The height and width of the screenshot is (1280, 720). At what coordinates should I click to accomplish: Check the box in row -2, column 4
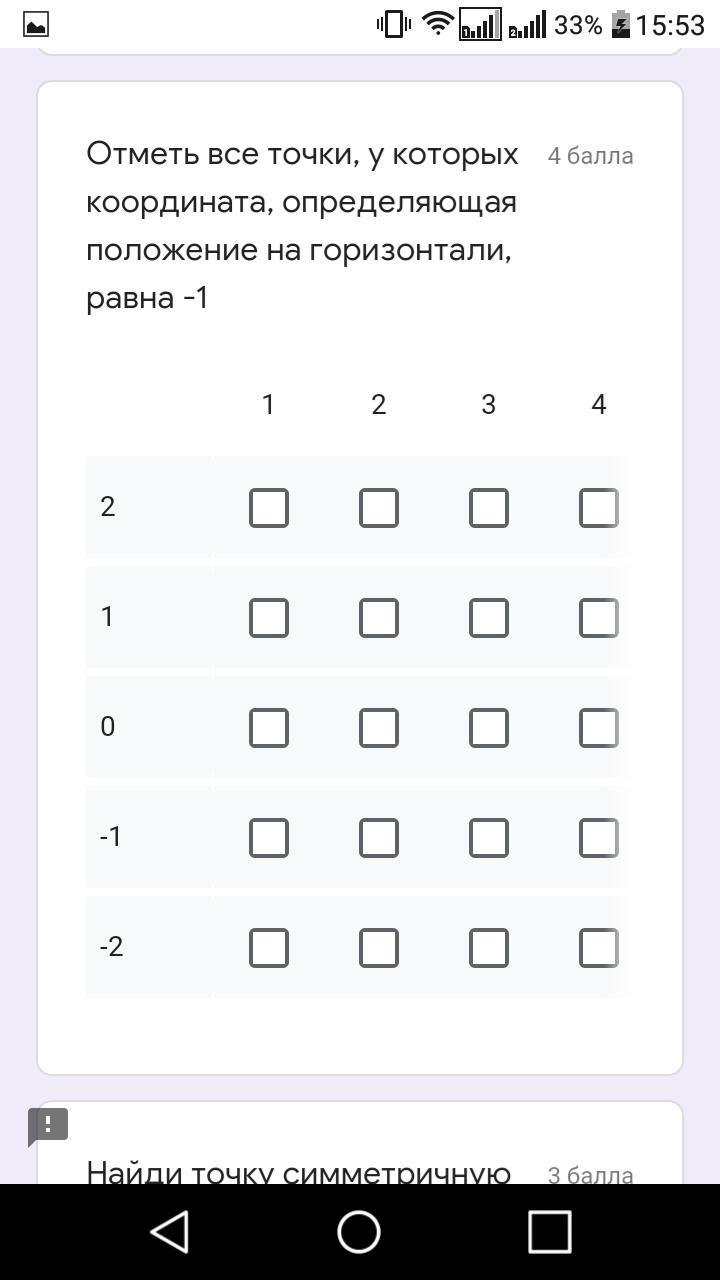tap(598, 948)
